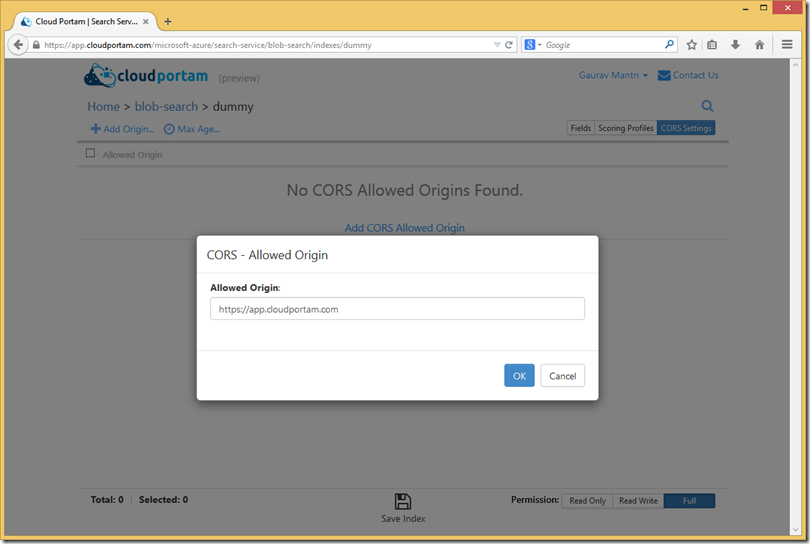Click the scrollbar up arrow
Viewport: 810px width, 544px height.
(x=796, y=65)
